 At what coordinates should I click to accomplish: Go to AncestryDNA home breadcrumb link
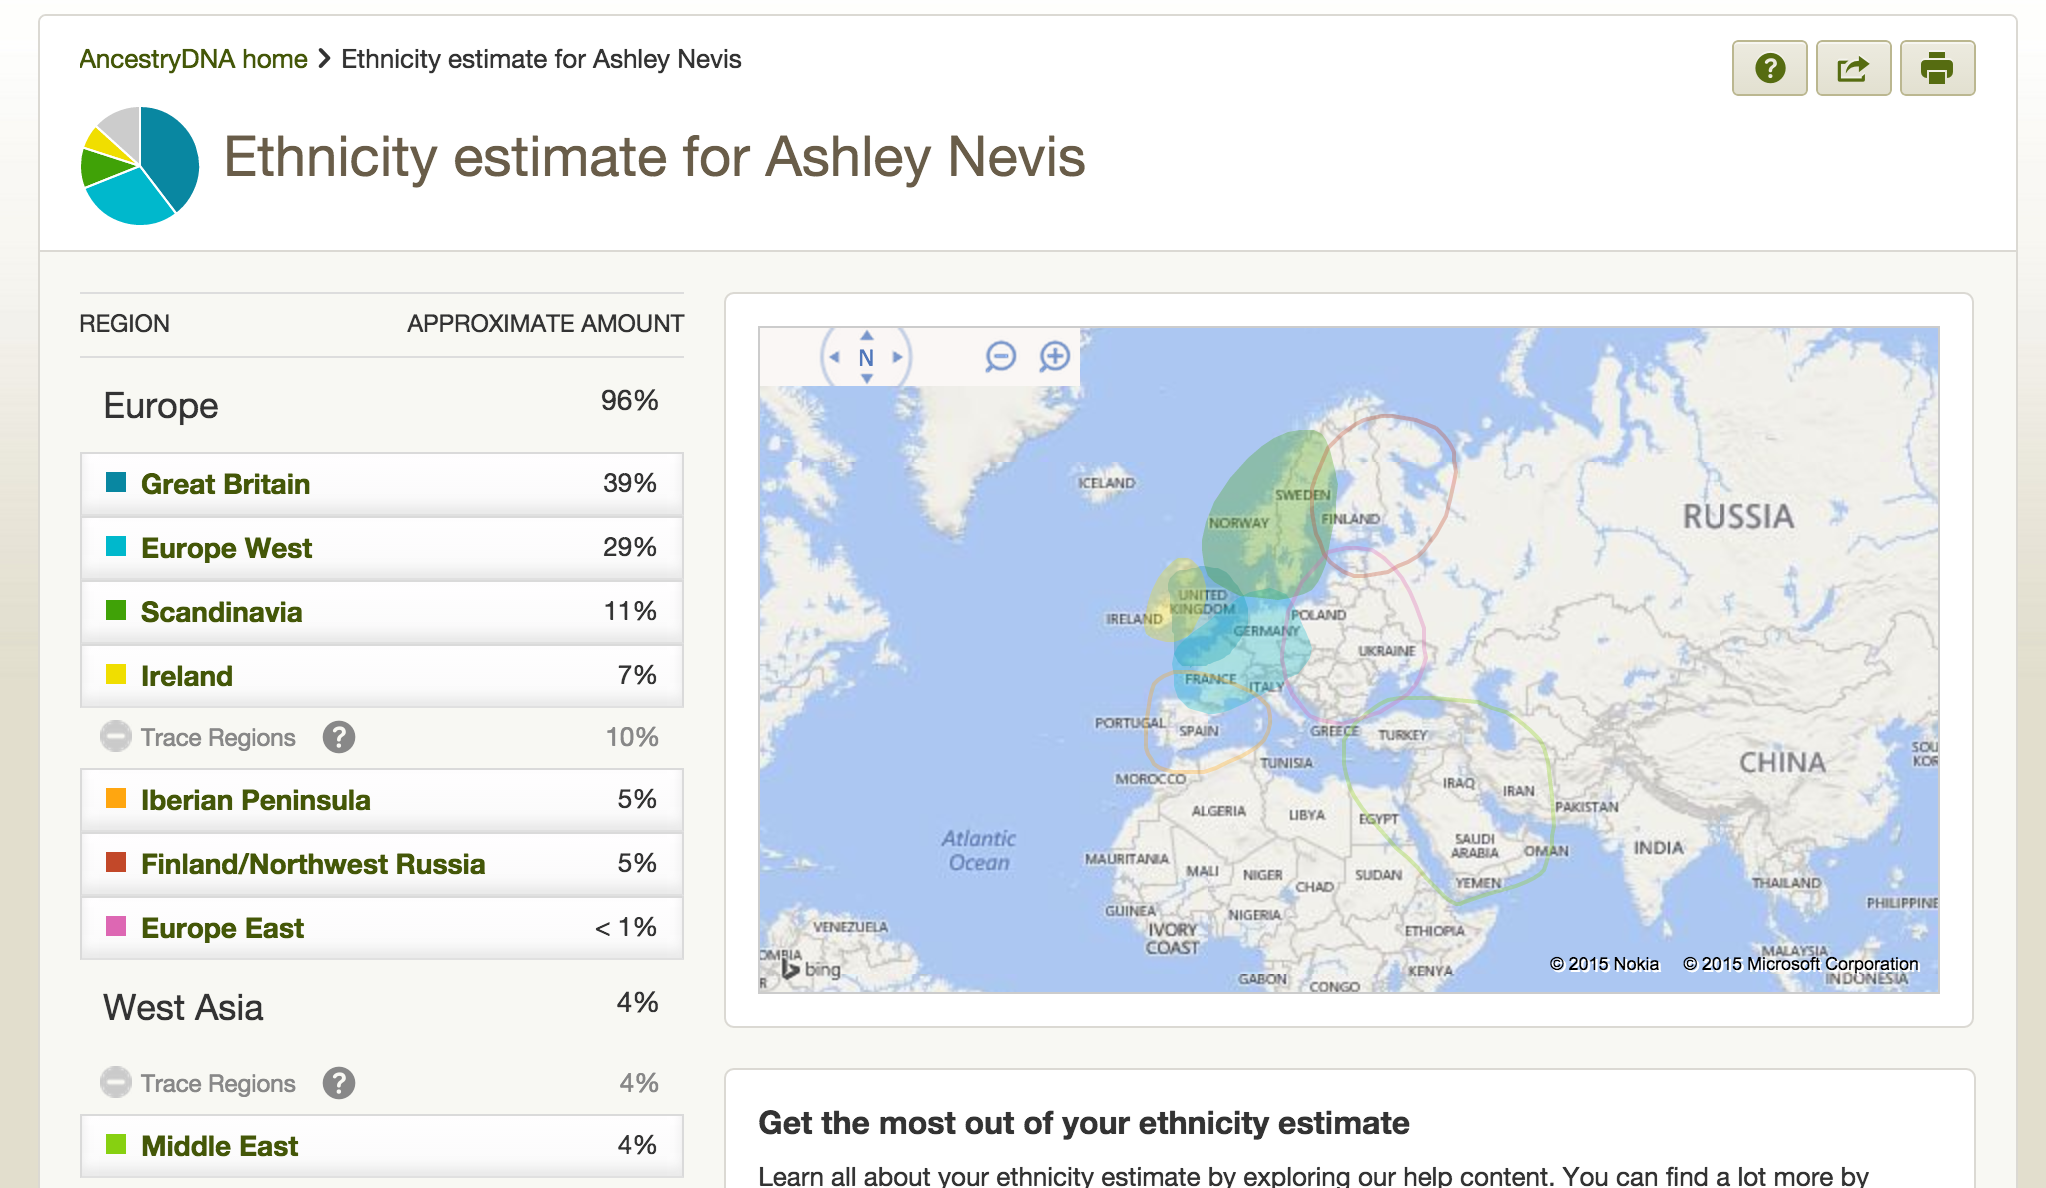[193, 59]
